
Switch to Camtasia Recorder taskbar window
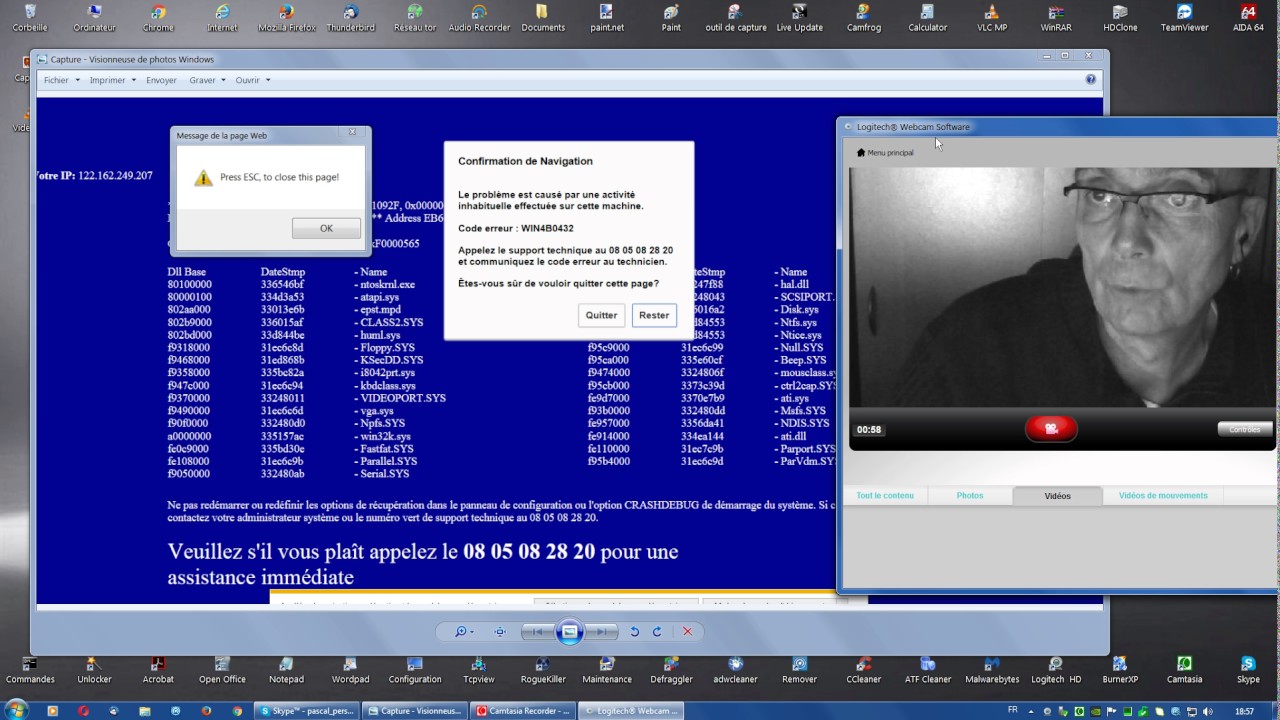tap(522, 711)
